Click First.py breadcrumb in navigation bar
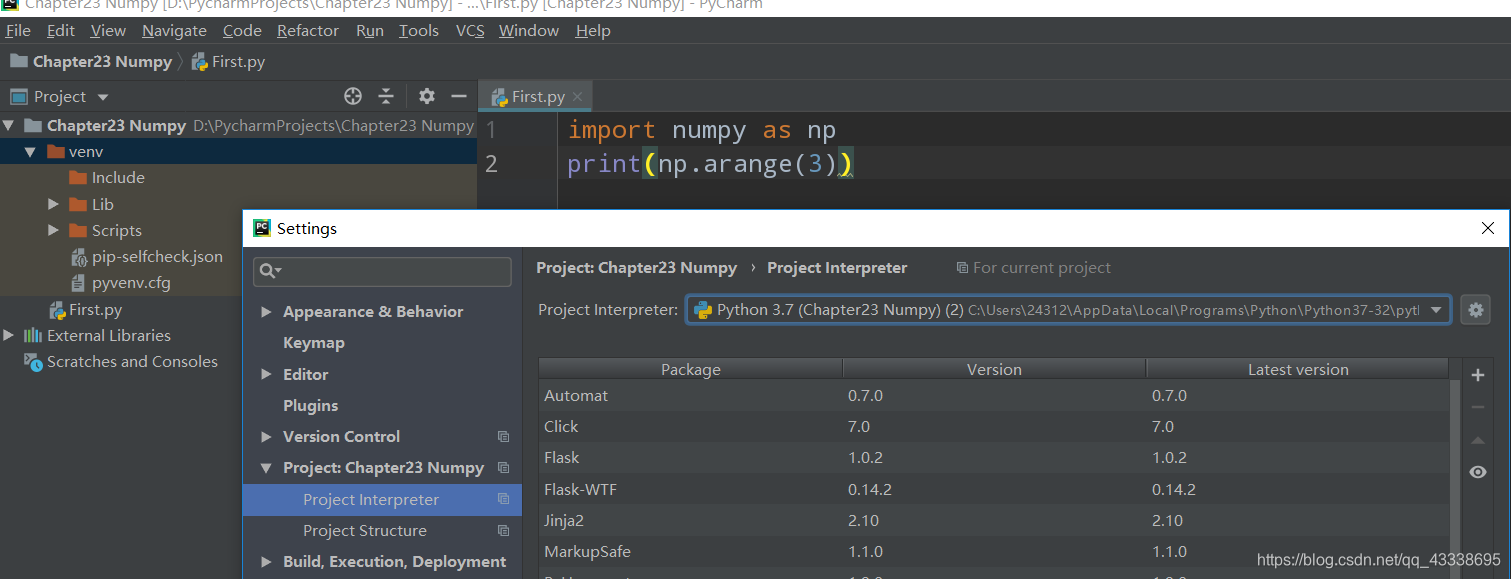 coord(228,61)
